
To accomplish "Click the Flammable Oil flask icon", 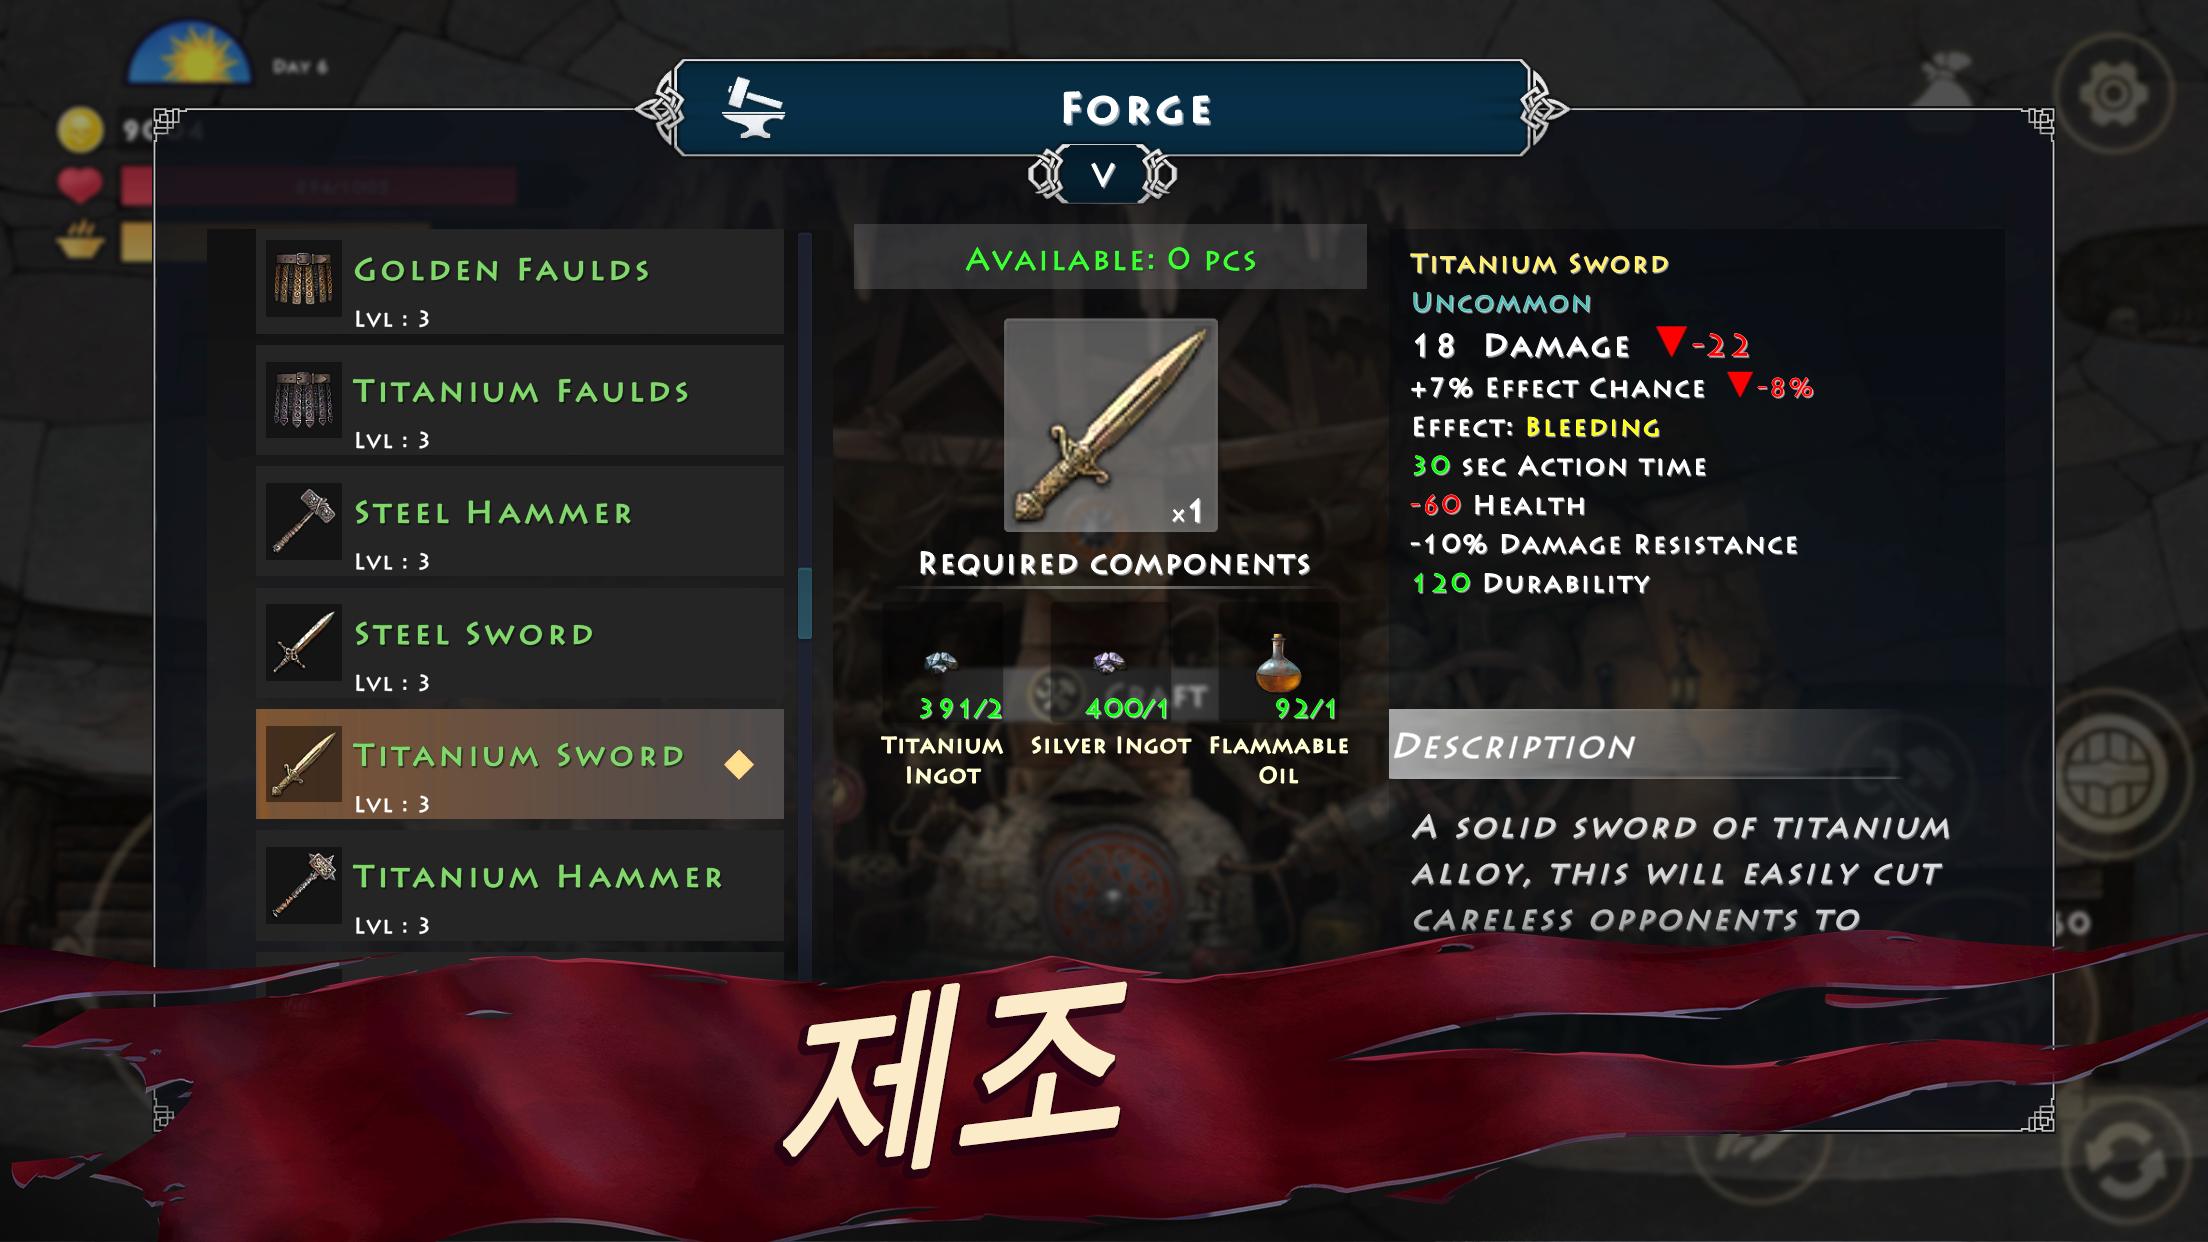I will click(x=1278, y=662).
